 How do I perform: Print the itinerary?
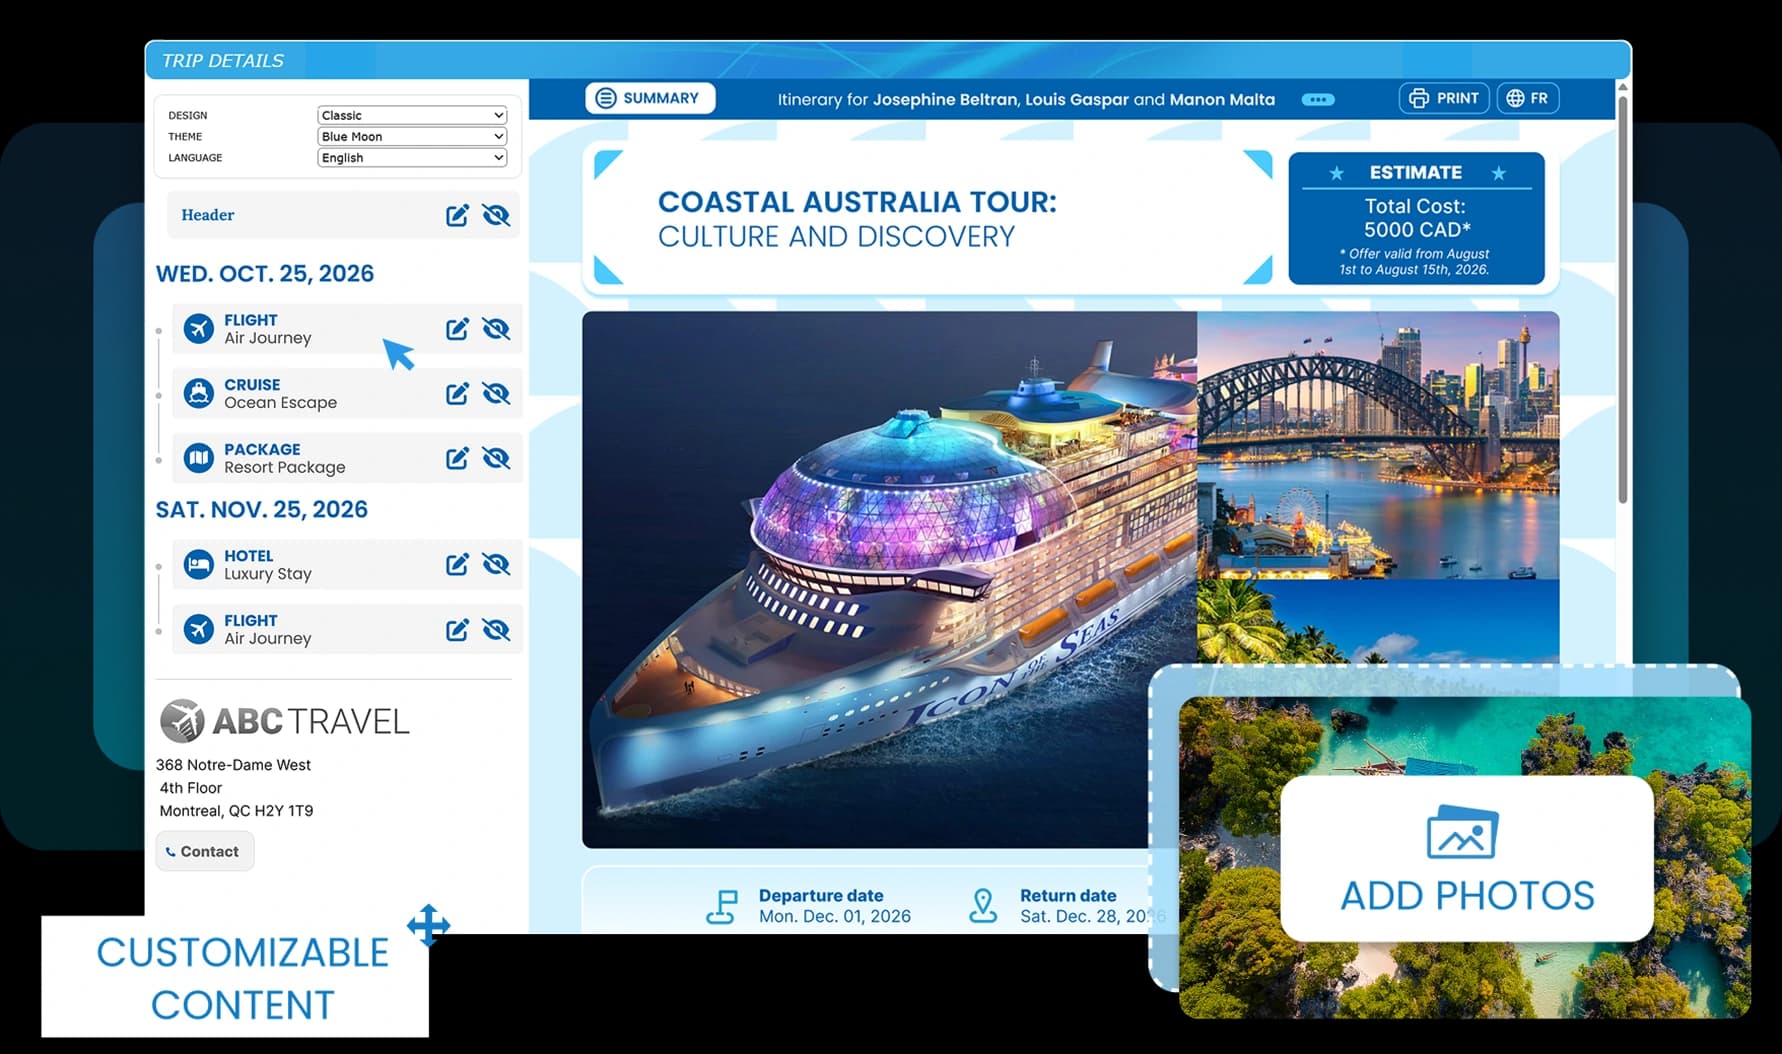coord(1444,98)
